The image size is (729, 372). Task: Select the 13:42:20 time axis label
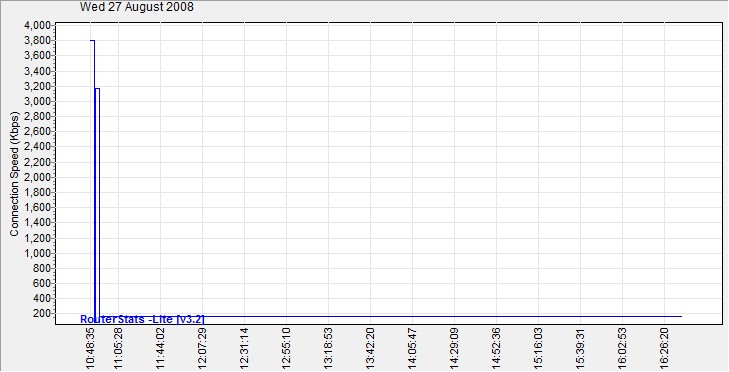pos(371,348)
